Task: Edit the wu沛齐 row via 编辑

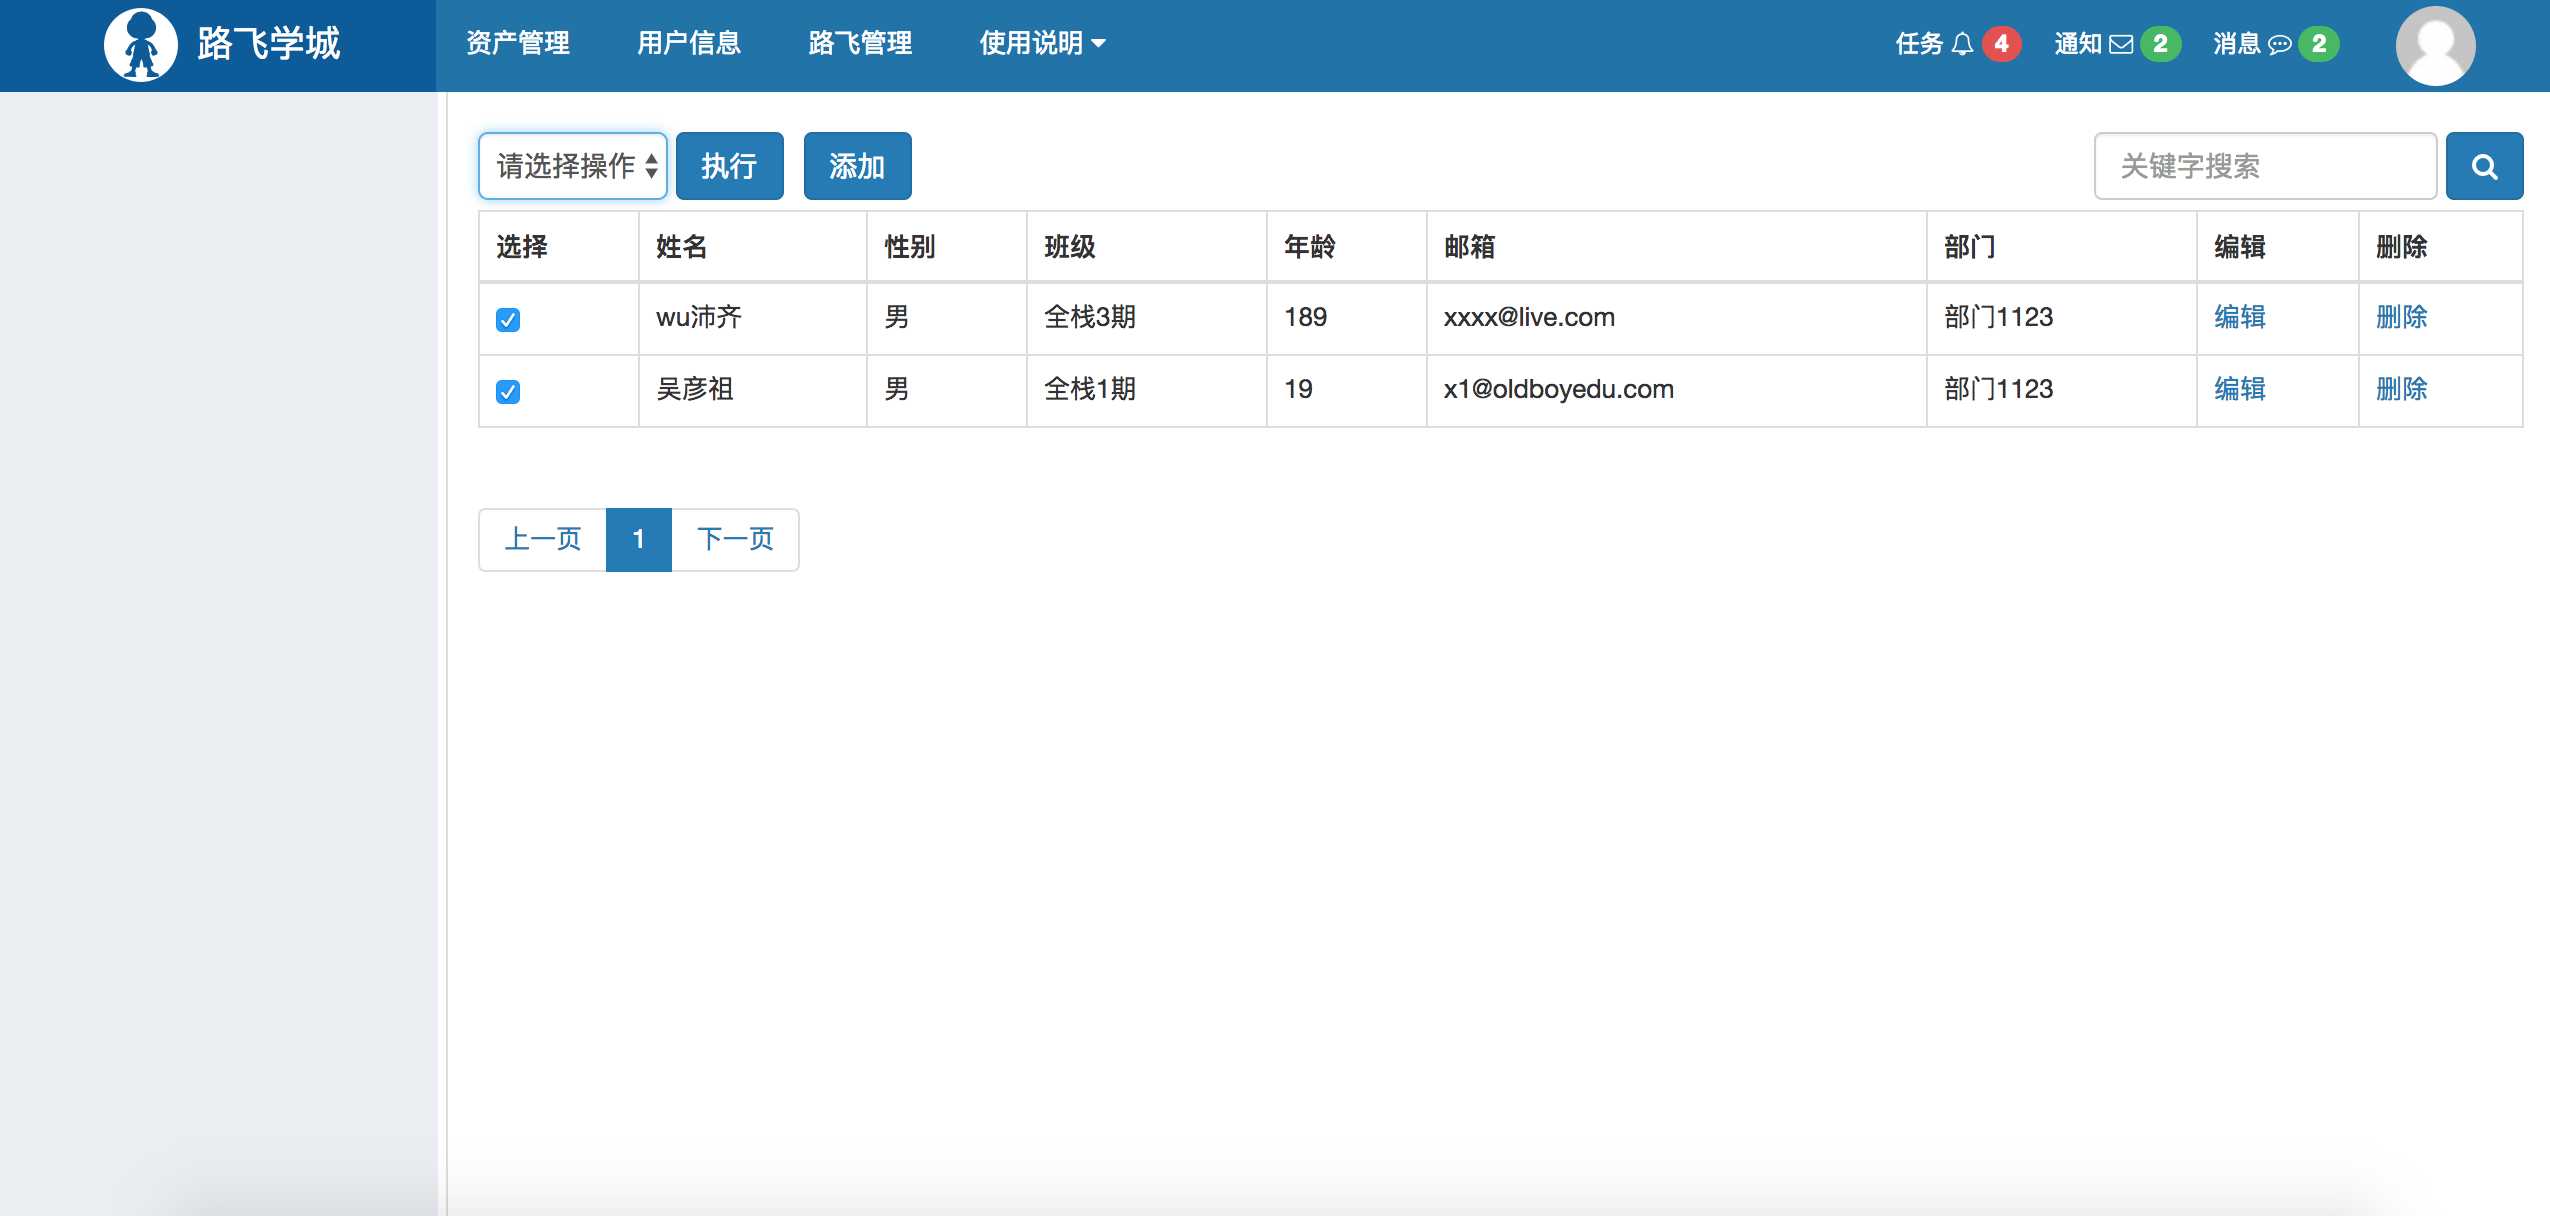Action: (x=2240, y=317)
